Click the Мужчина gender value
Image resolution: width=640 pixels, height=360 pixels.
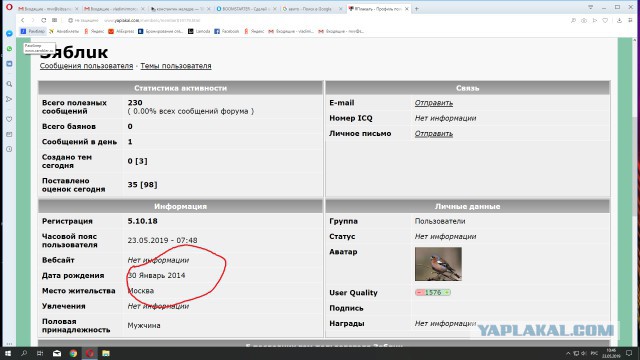coord(144,325)
